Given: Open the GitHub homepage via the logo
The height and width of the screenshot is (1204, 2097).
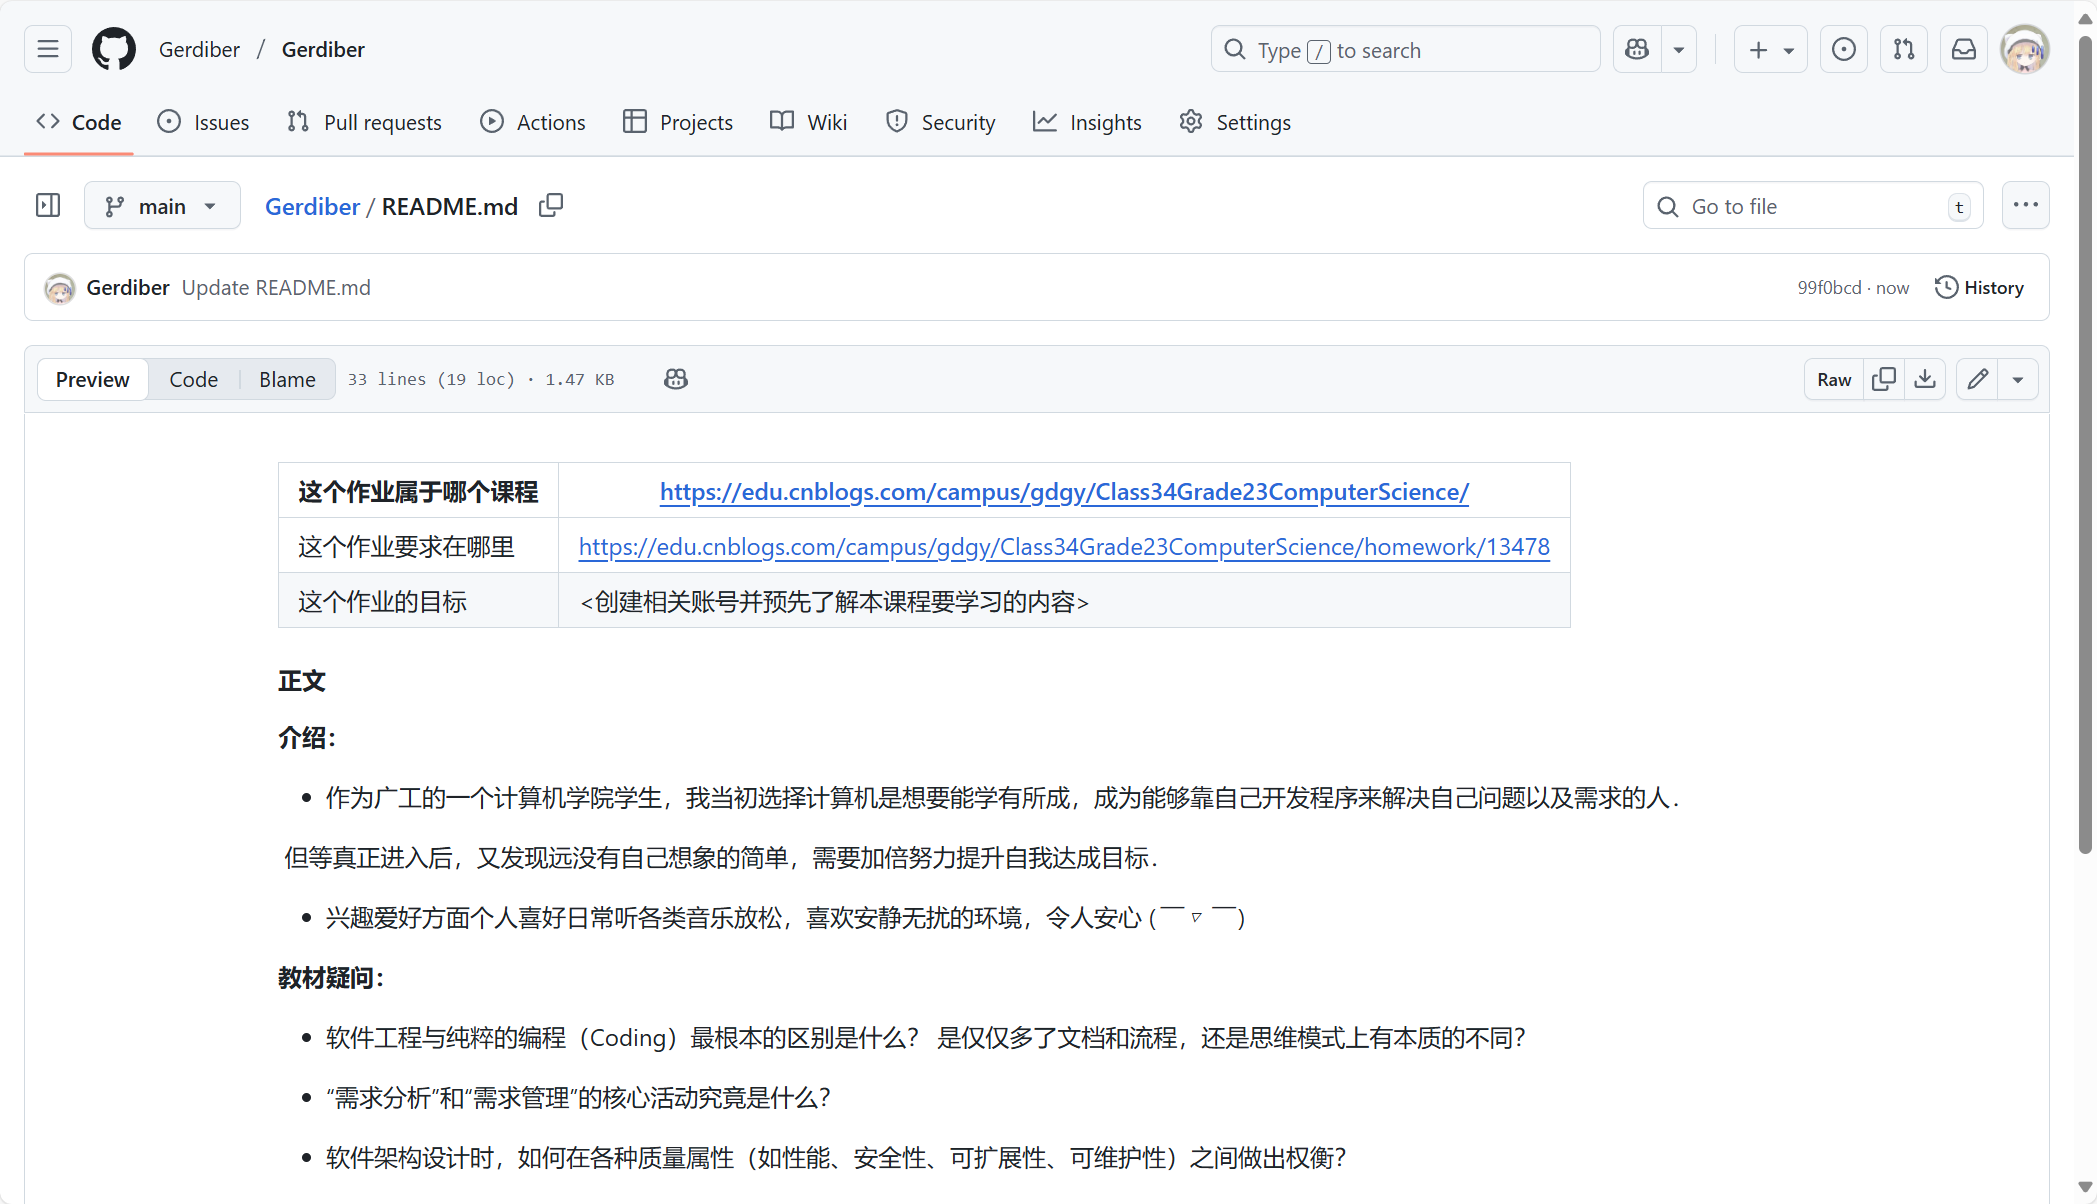Looking at the screenshot, I should pyautogui.click(x=113, y=48).
